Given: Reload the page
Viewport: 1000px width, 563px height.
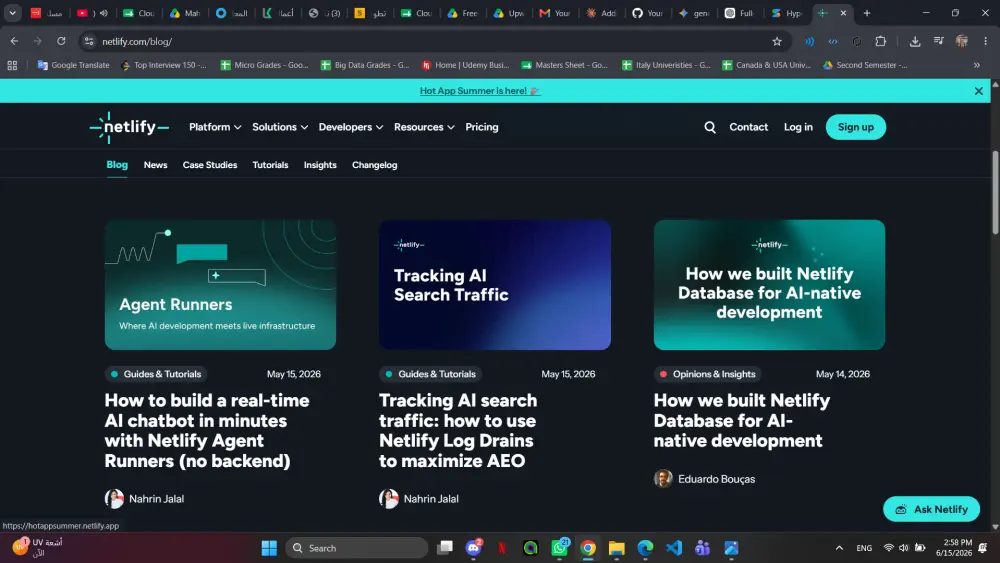Looking at the screenshot, I should (61, 41).
